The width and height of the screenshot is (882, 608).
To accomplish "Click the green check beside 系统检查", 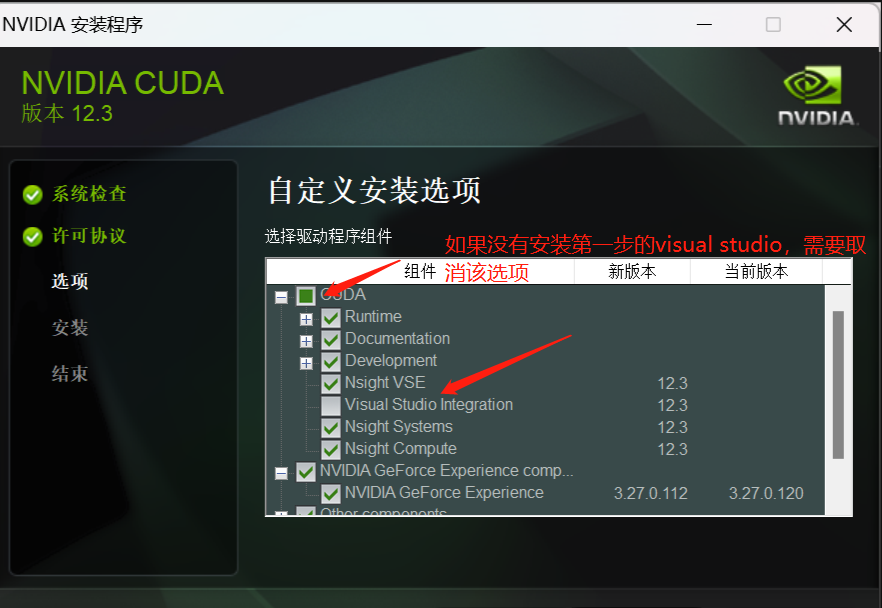I will point(33,195).
